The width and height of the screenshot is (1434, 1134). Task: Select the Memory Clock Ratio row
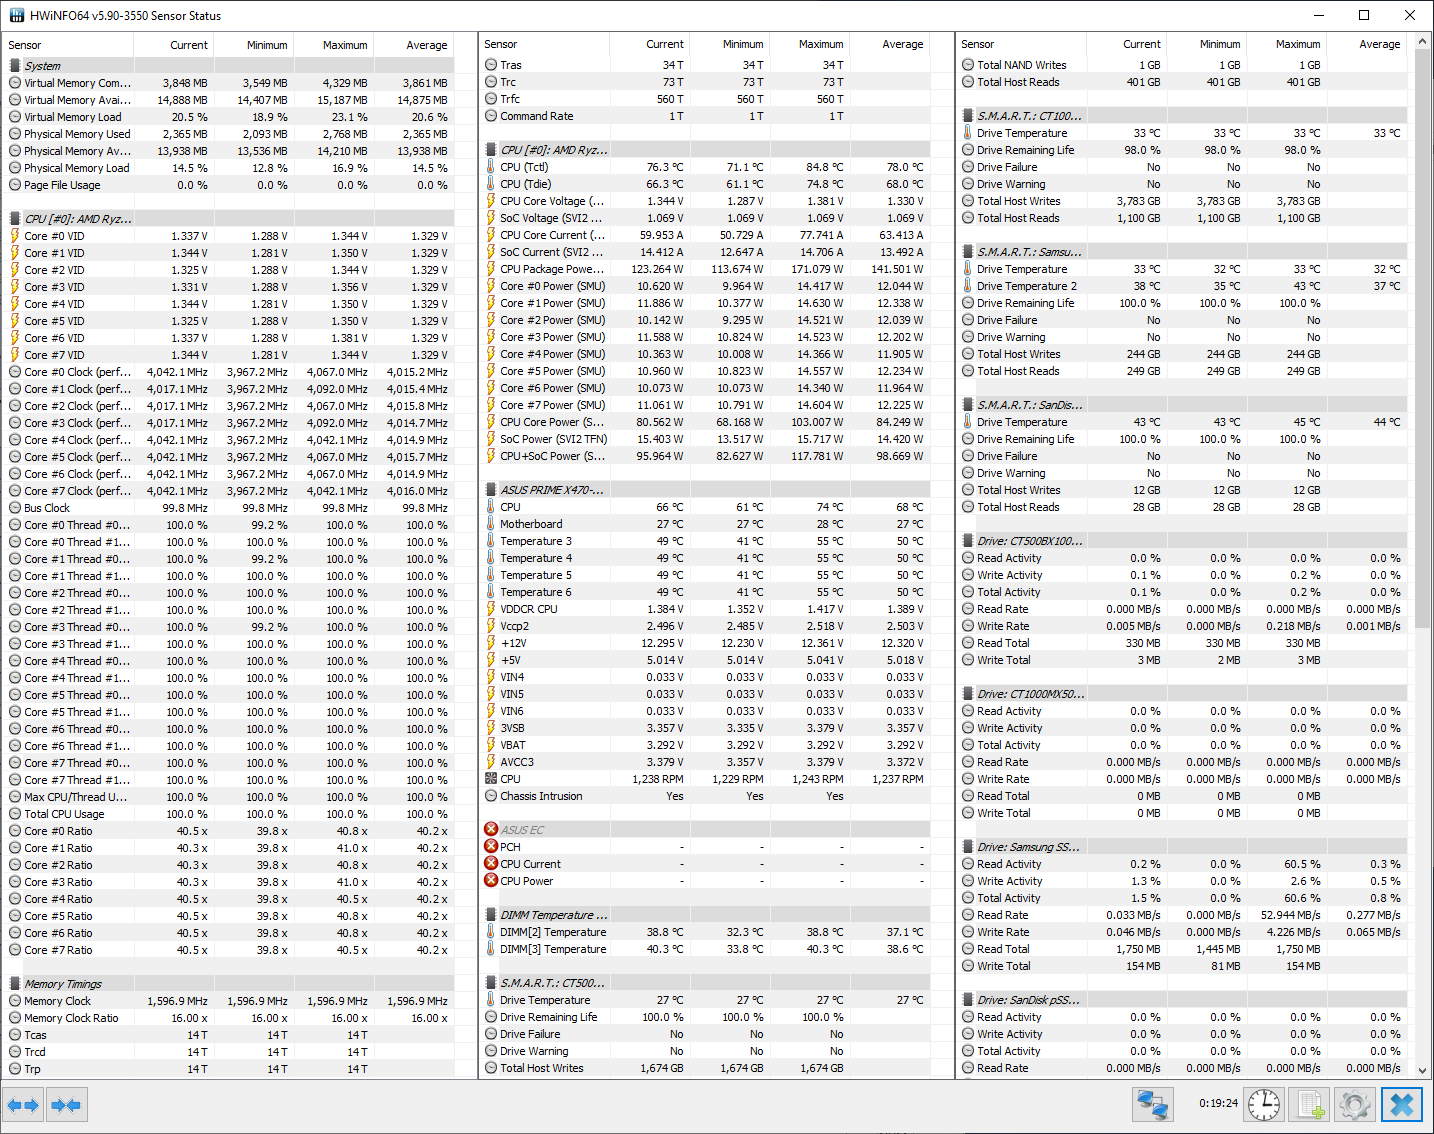(x=229, y=1017)
